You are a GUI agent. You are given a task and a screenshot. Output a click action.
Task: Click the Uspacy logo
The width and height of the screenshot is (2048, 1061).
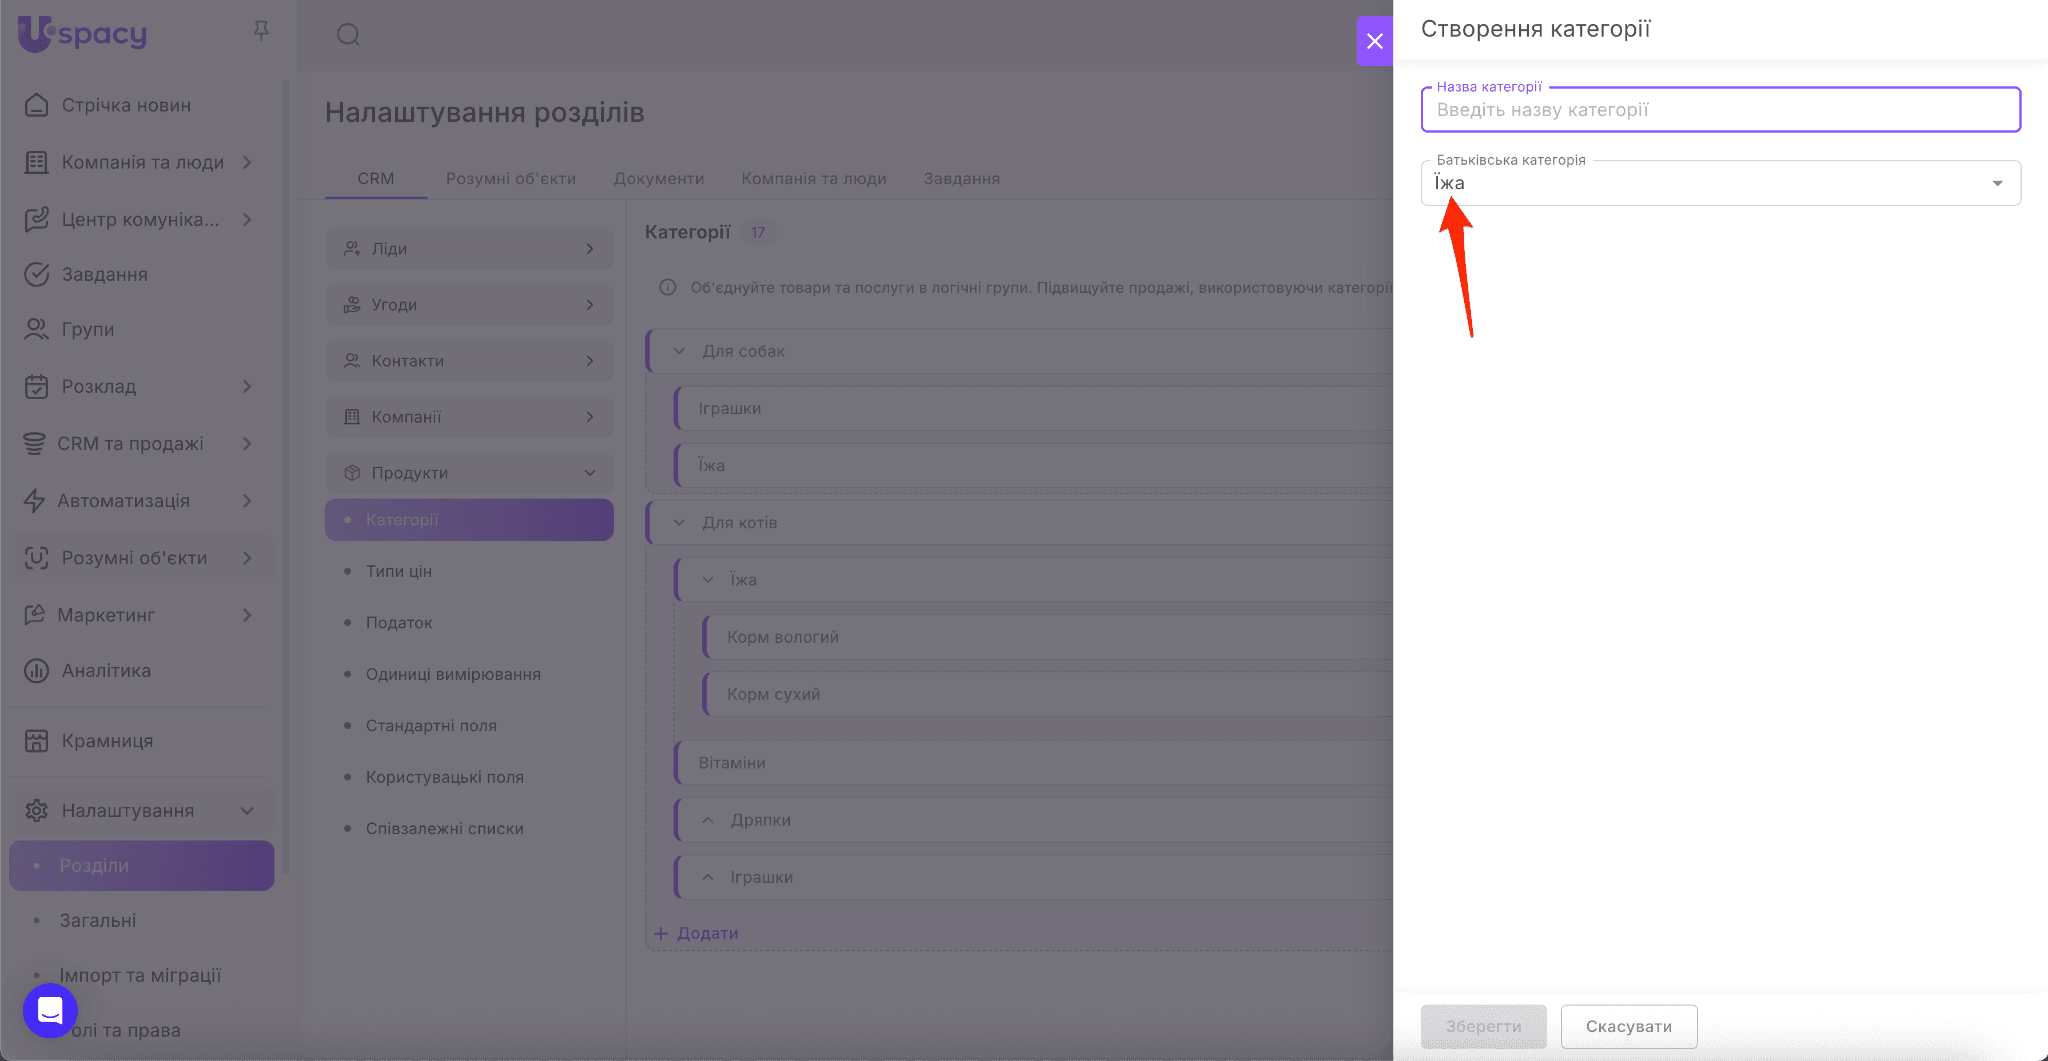[x=83, y=34]
